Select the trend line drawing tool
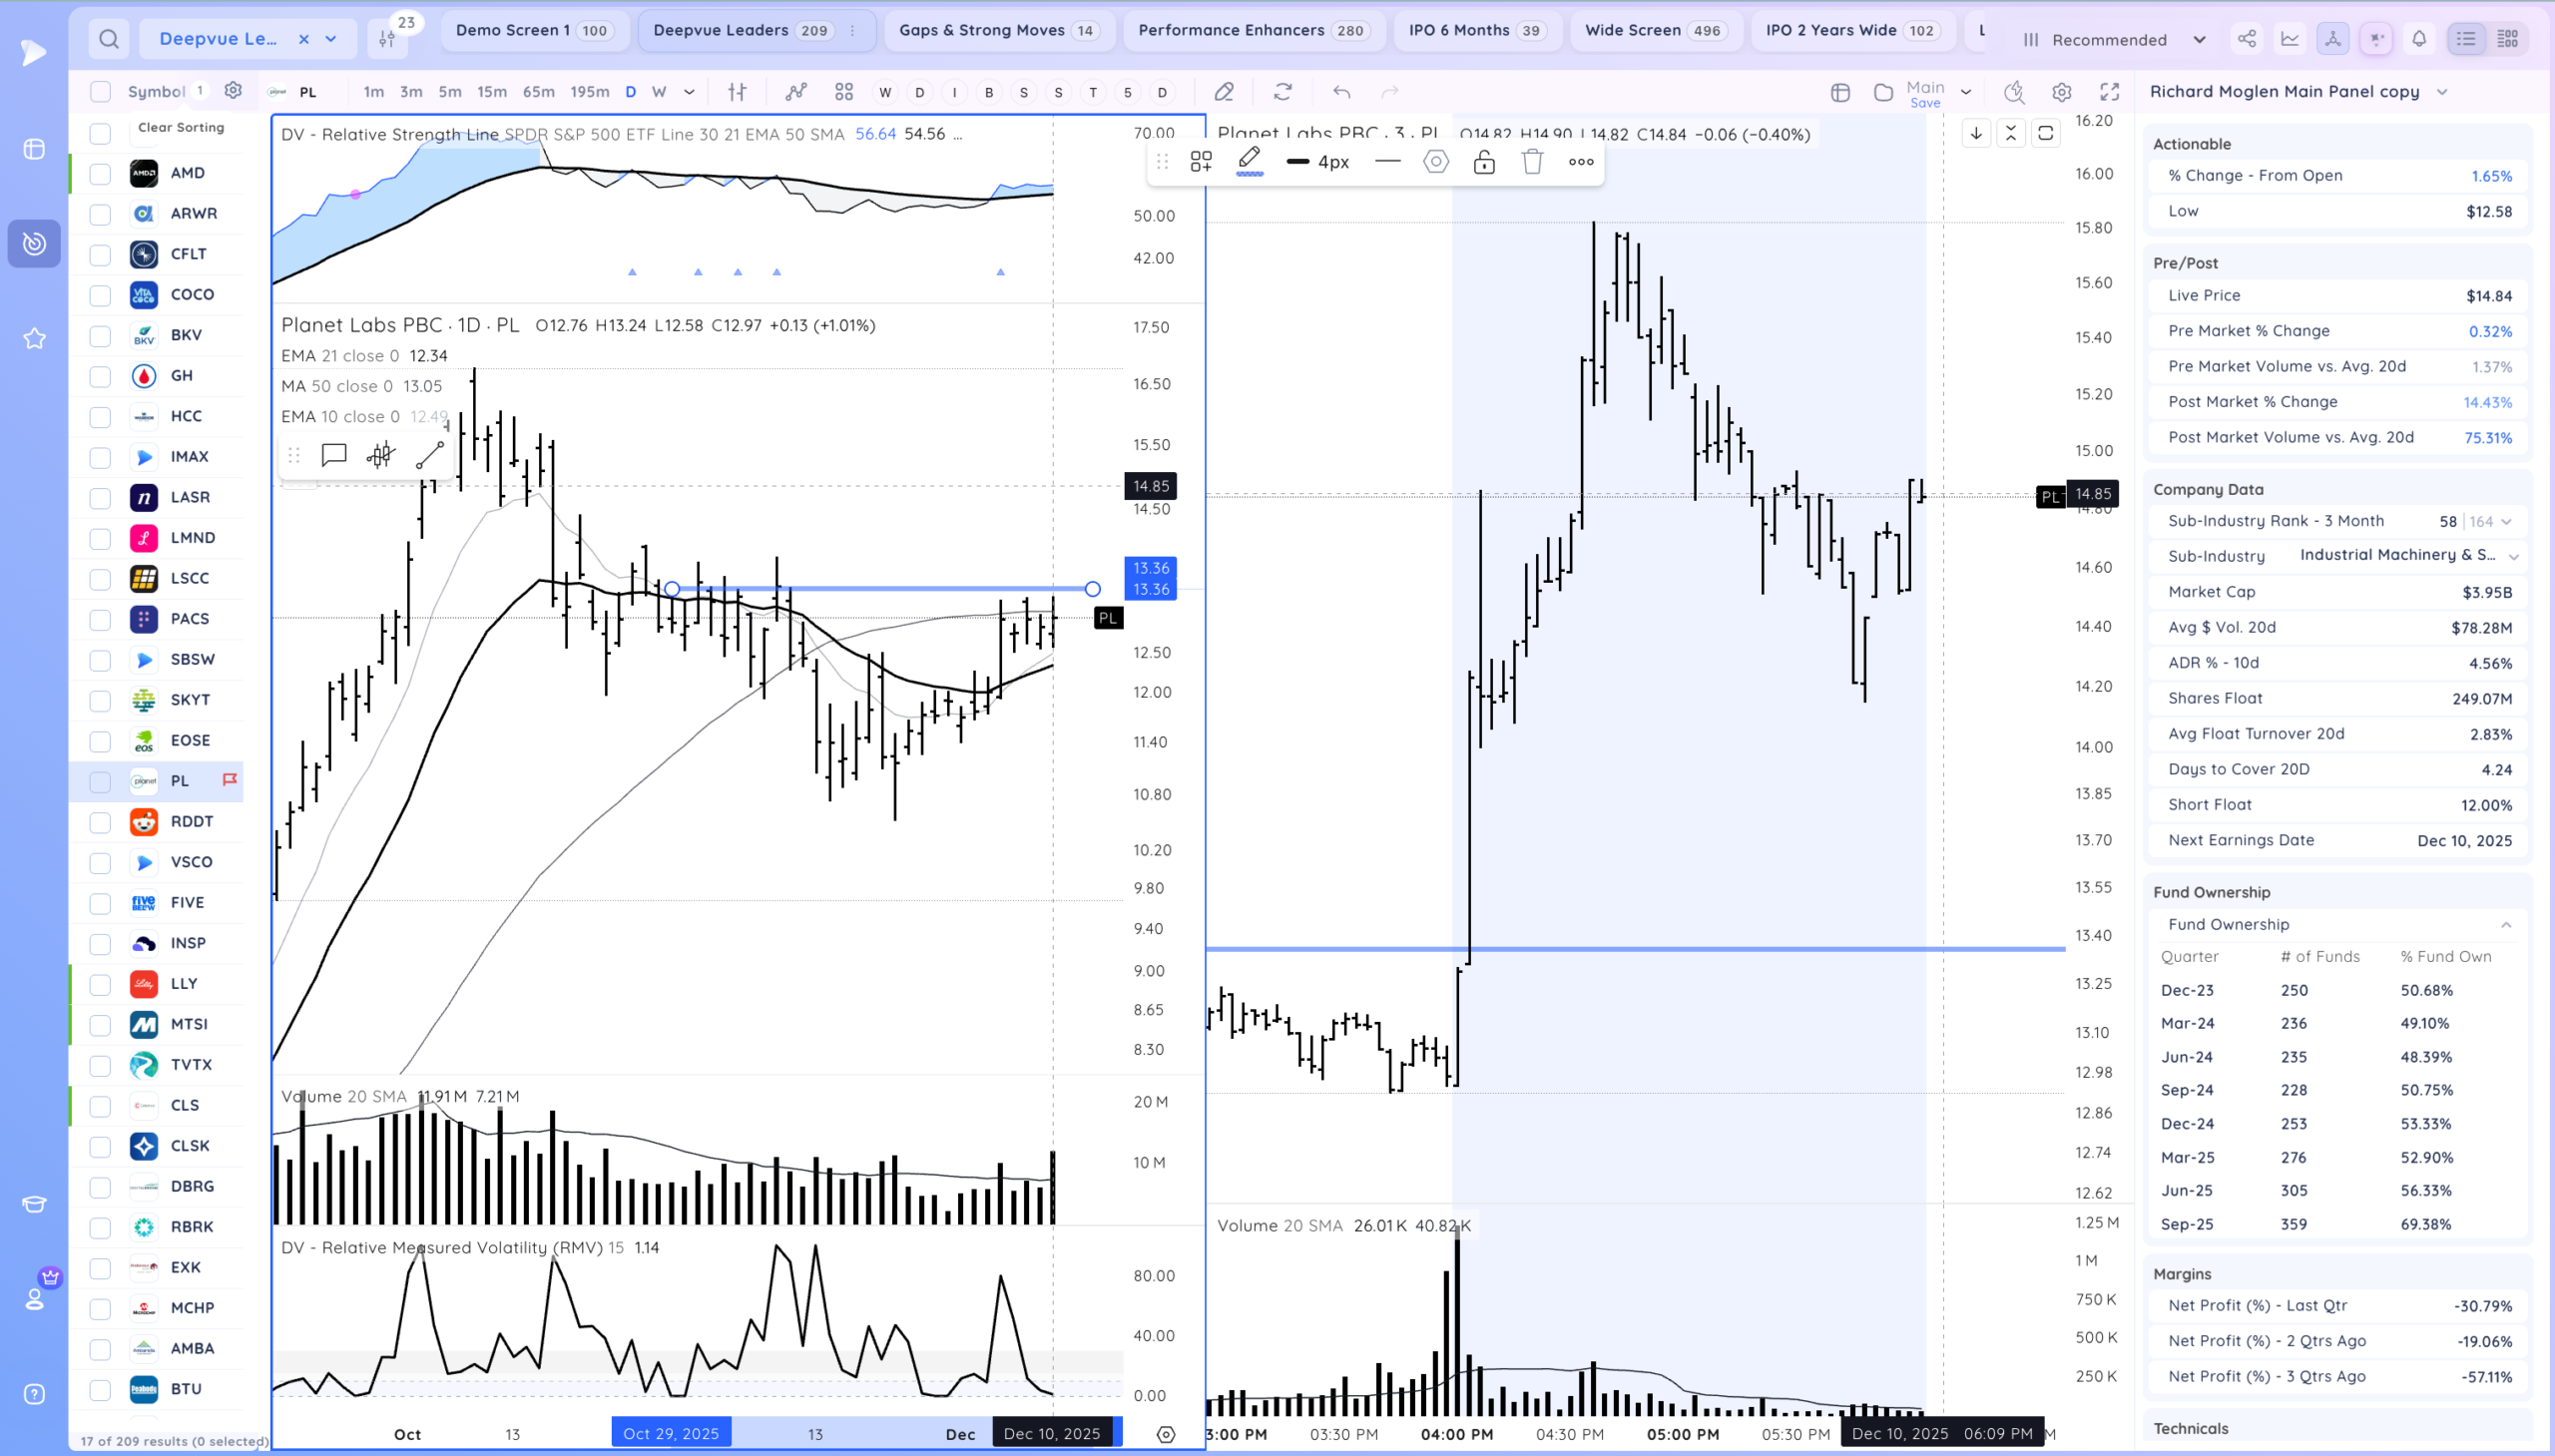Viewport: 2555px width, 1456px height. click(x=430, y=455)
